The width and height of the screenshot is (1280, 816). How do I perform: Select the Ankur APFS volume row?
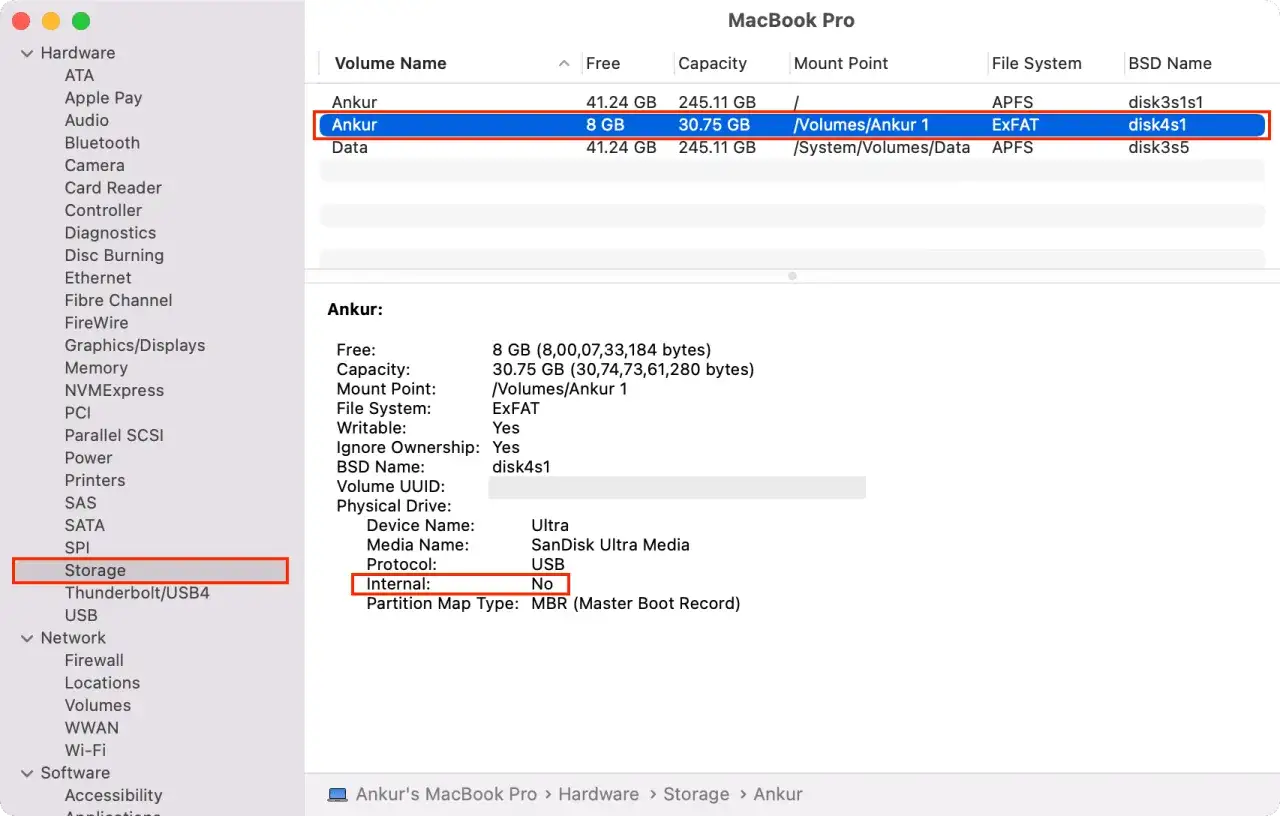792,102
